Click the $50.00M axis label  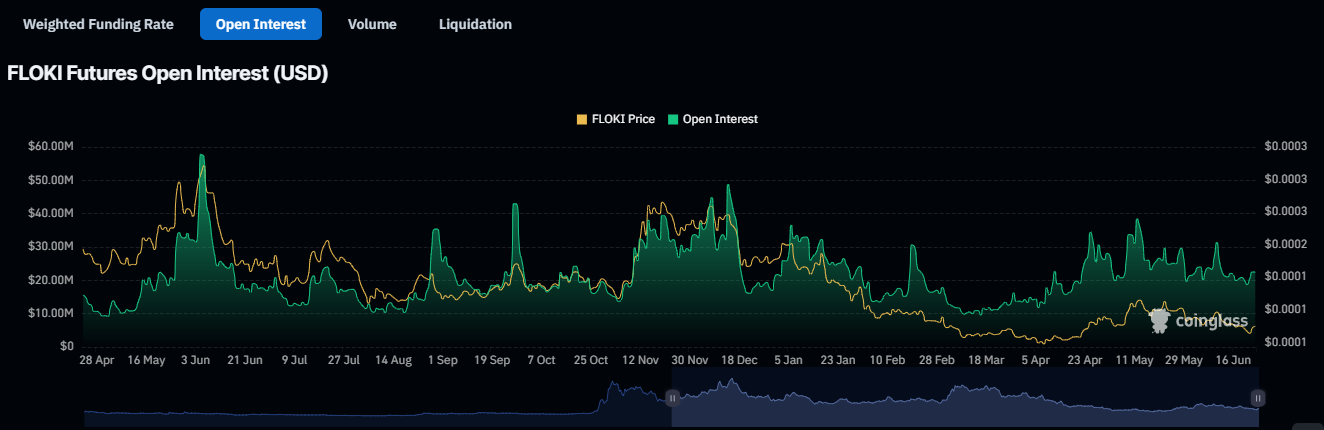[51, 180]
